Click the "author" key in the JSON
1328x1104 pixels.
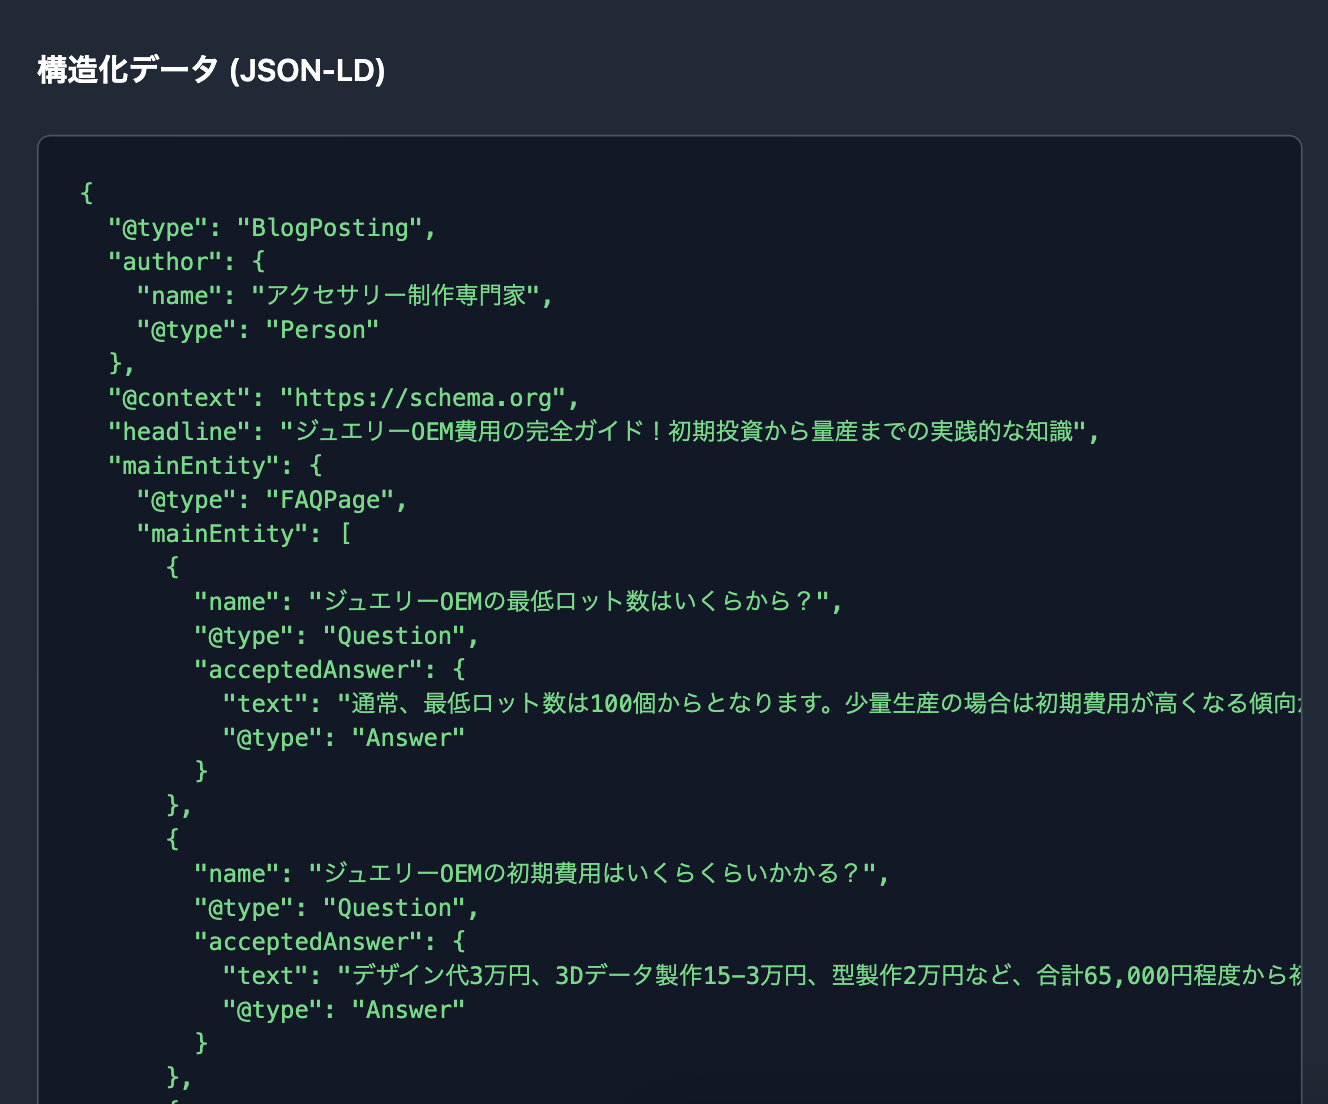click(164, 262)
